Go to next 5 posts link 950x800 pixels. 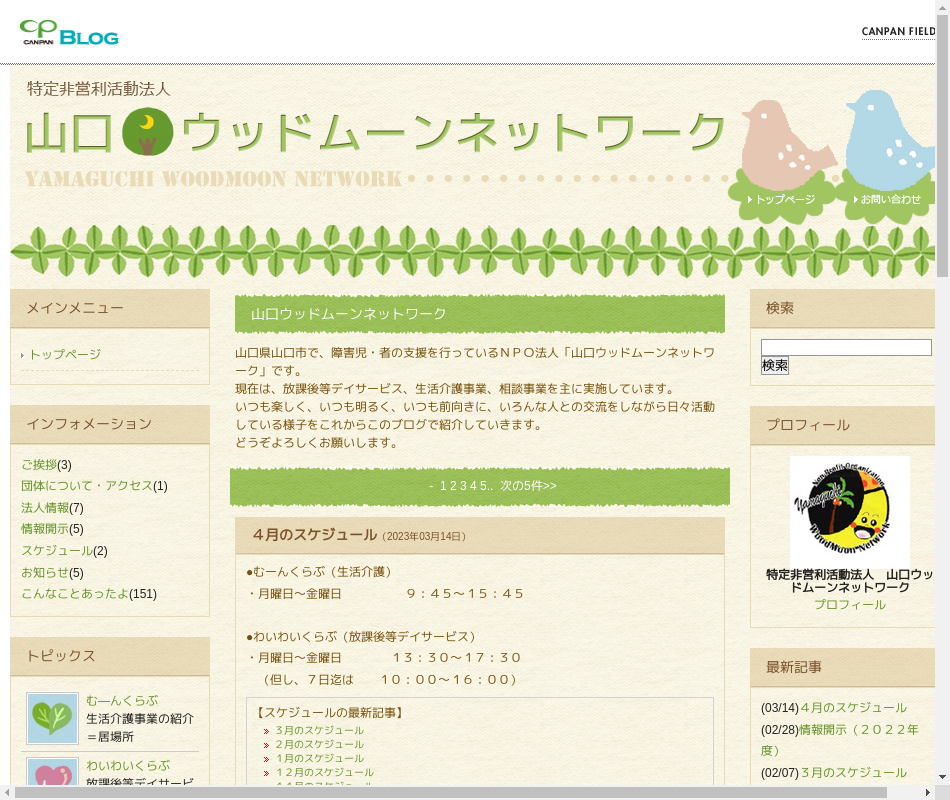[528, 486]
